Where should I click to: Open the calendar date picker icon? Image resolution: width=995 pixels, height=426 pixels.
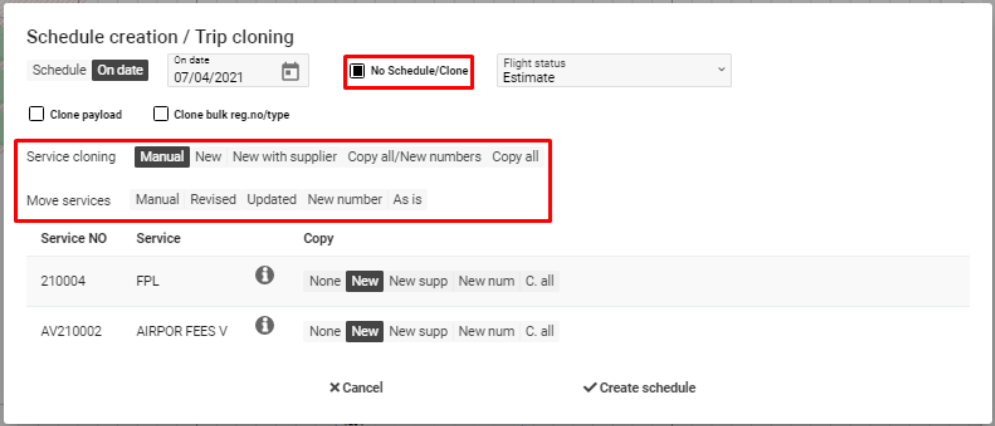[x=290, y=71]
